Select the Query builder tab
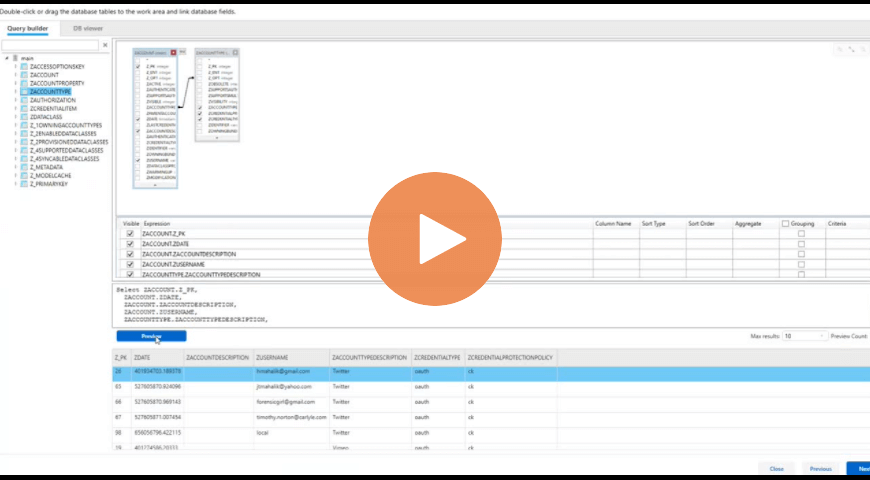Viewport: 870px width, 480px height. point(29,29)
